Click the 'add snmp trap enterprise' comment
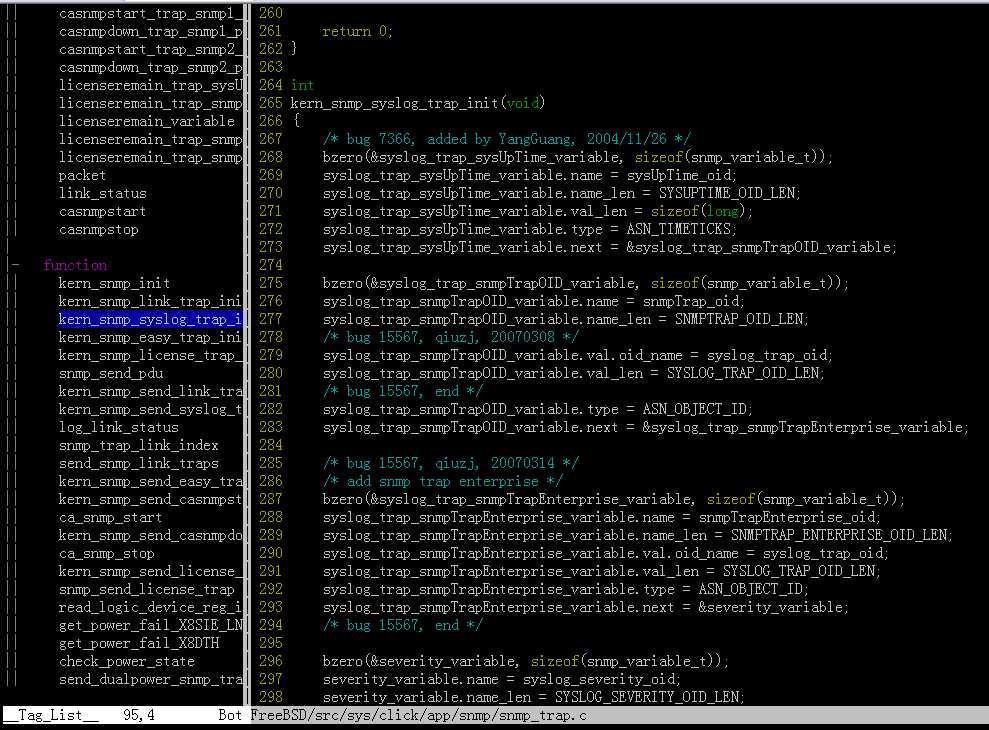 pos(442,481)
